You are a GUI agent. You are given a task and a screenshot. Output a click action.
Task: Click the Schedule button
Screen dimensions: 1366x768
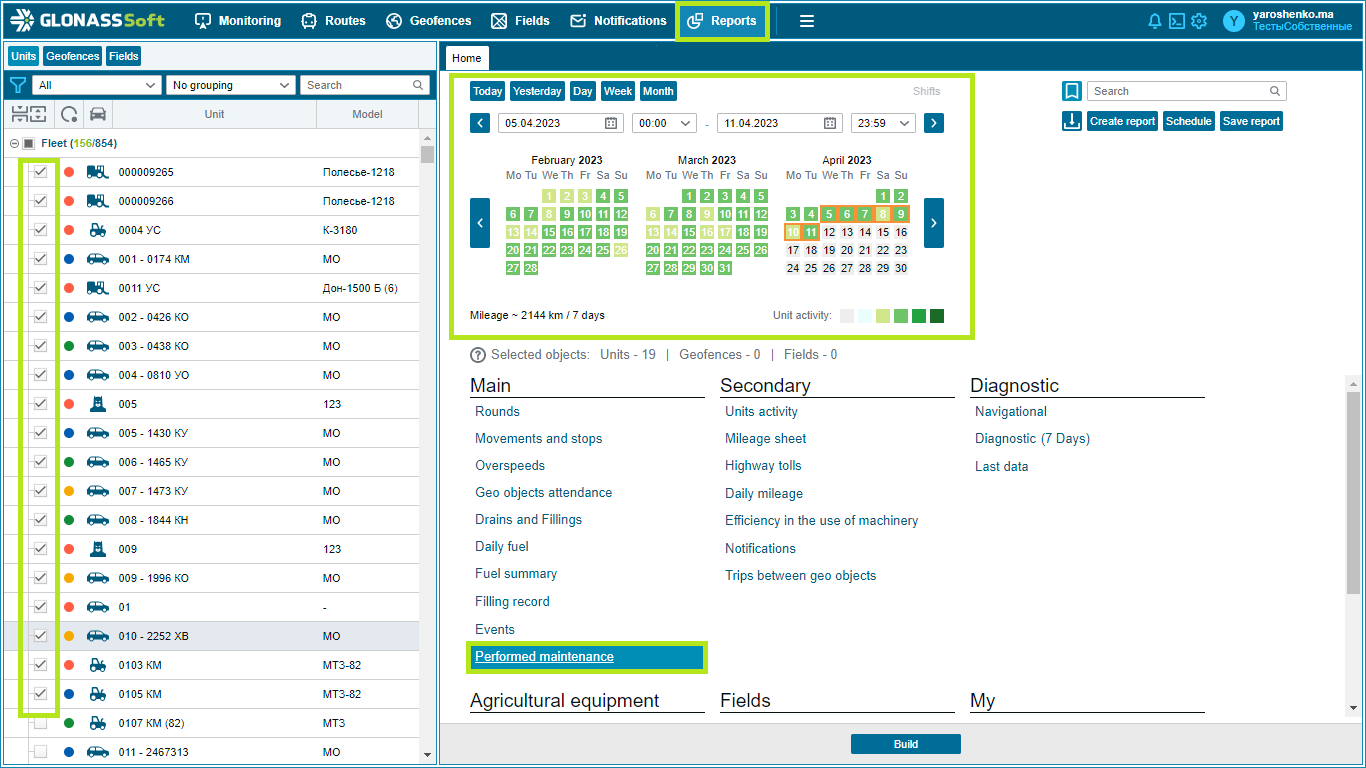tap(1189, 121)
